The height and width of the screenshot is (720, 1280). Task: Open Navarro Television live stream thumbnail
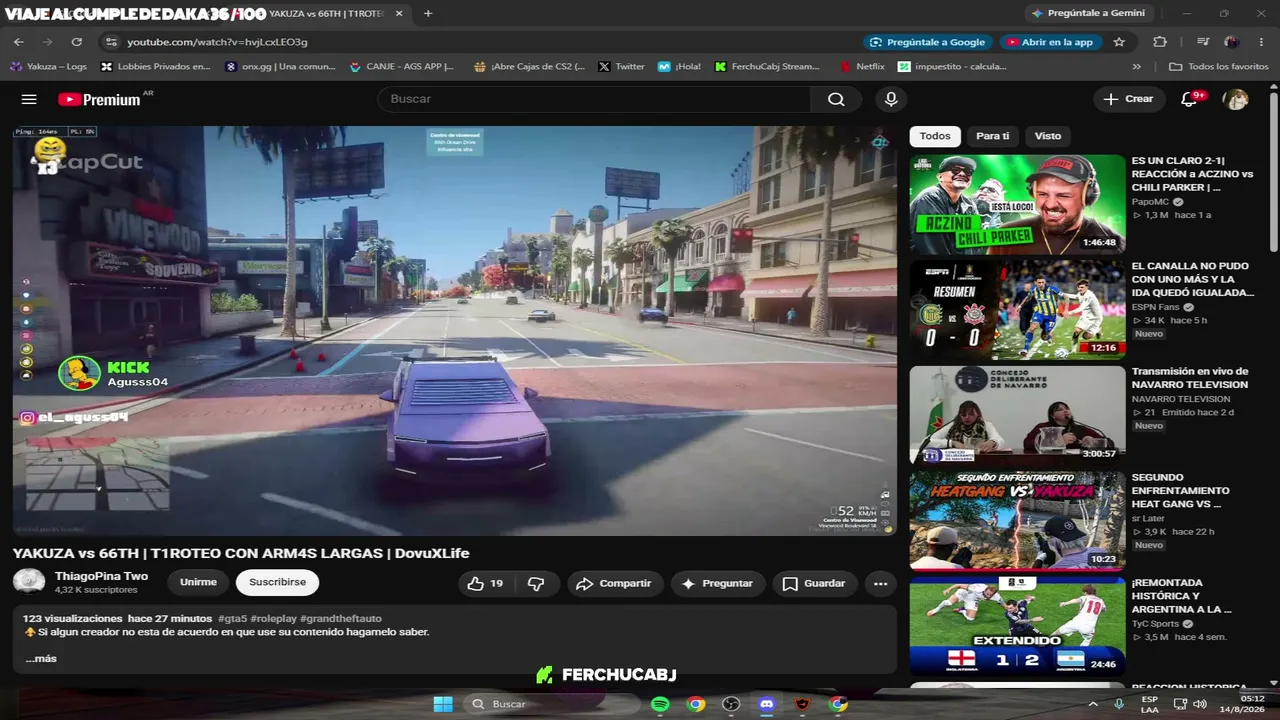click(1017, 415)
